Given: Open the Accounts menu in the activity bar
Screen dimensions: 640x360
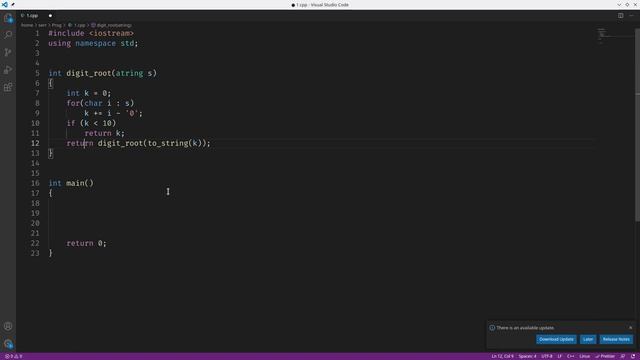Looking at the screenshot, I should click(x=8, y=326).
